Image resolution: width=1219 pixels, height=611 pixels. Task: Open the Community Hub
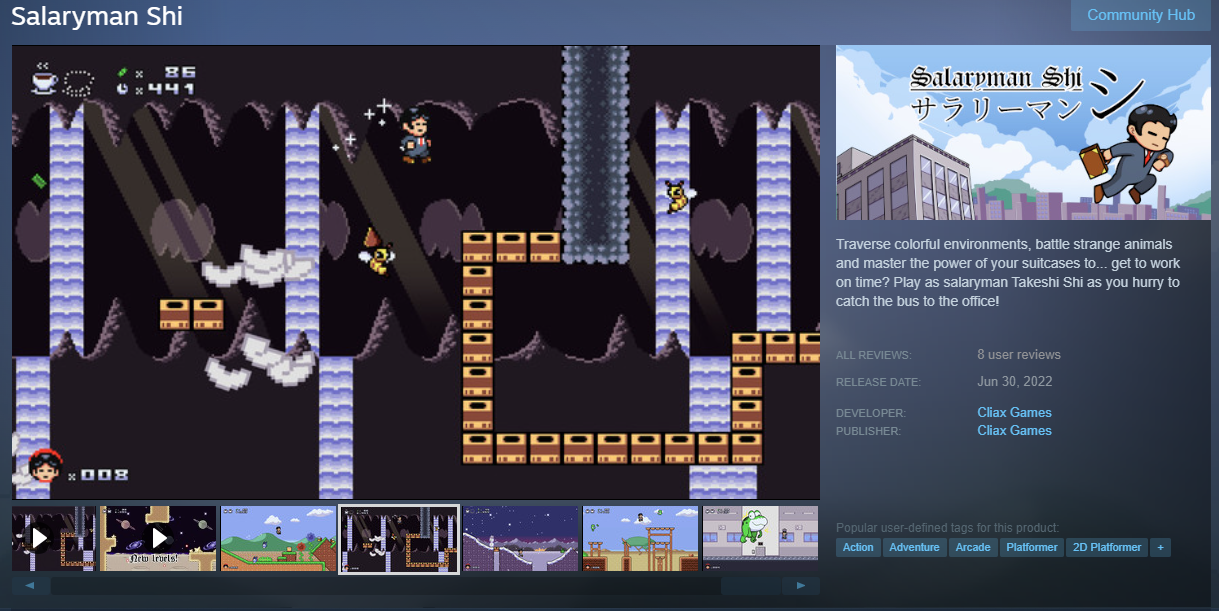[1141, 15]
